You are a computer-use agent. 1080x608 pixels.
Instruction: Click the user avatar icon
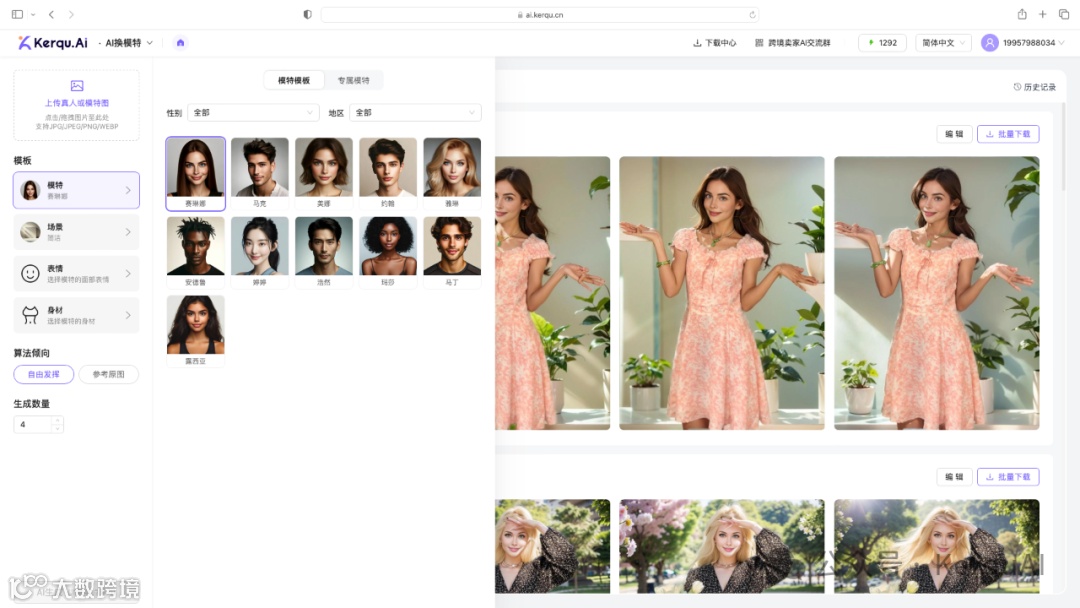990,43
